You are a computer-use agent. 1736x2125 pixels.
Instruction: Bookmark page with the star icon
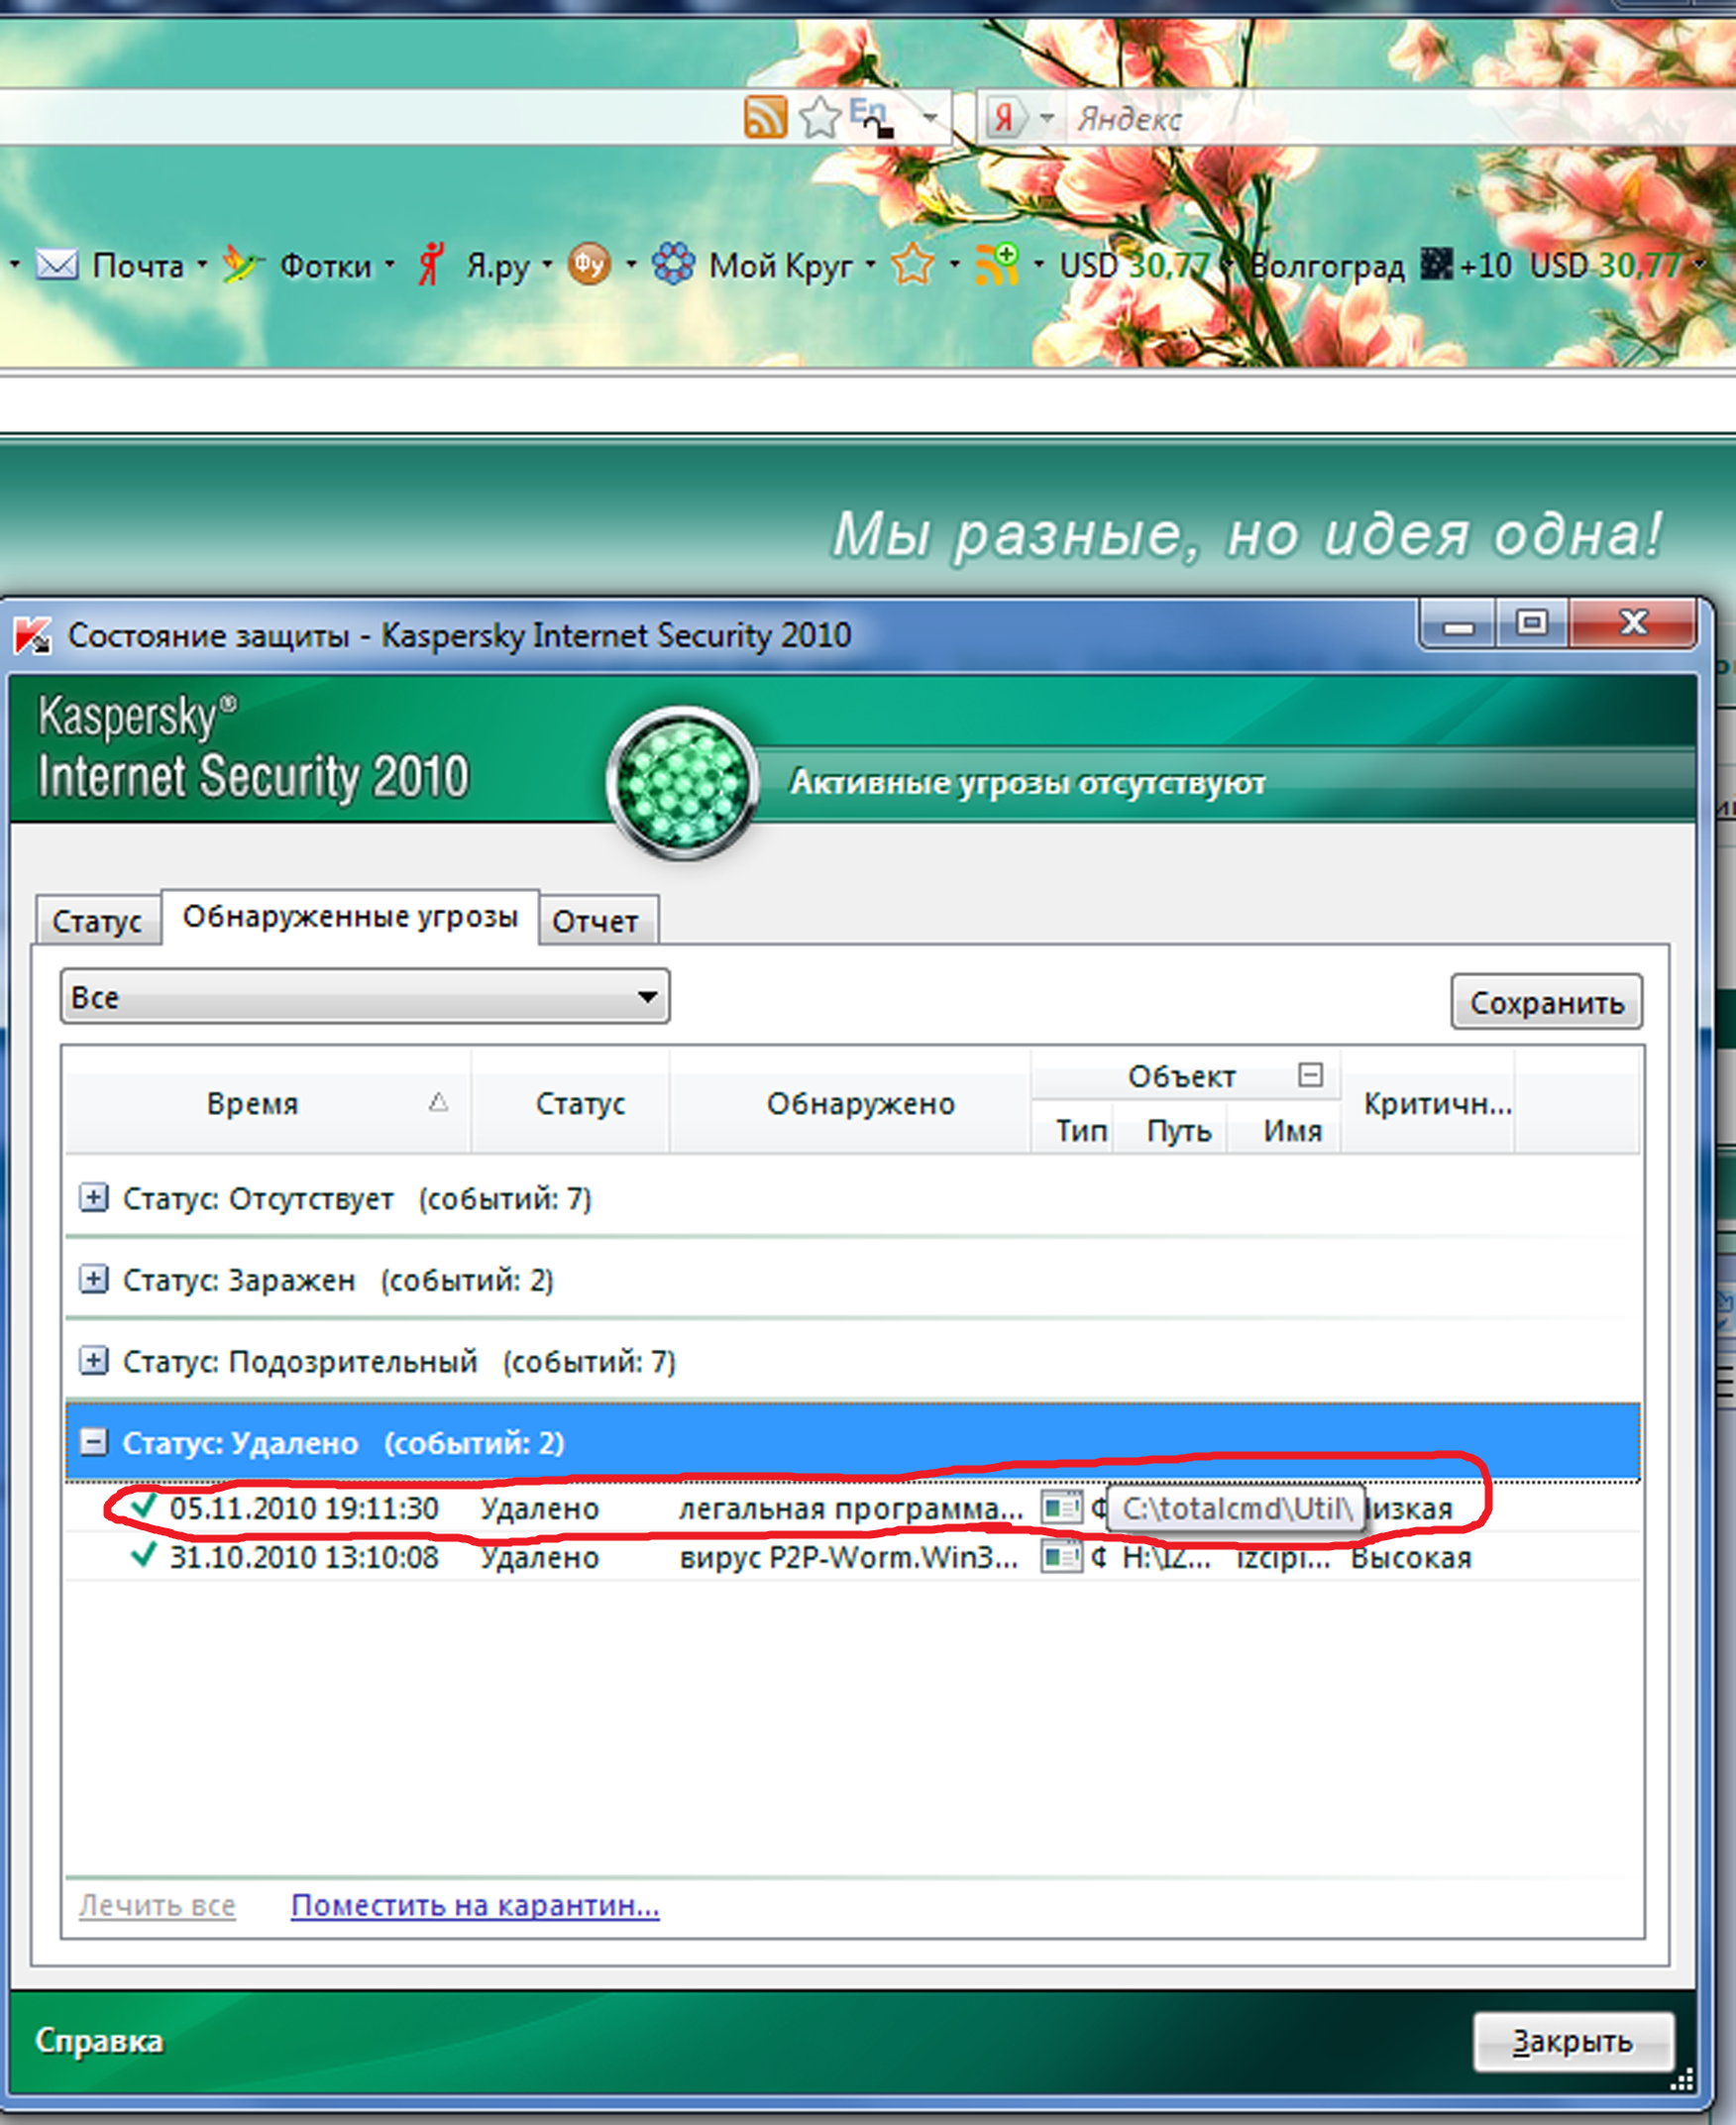coord(820,117)
